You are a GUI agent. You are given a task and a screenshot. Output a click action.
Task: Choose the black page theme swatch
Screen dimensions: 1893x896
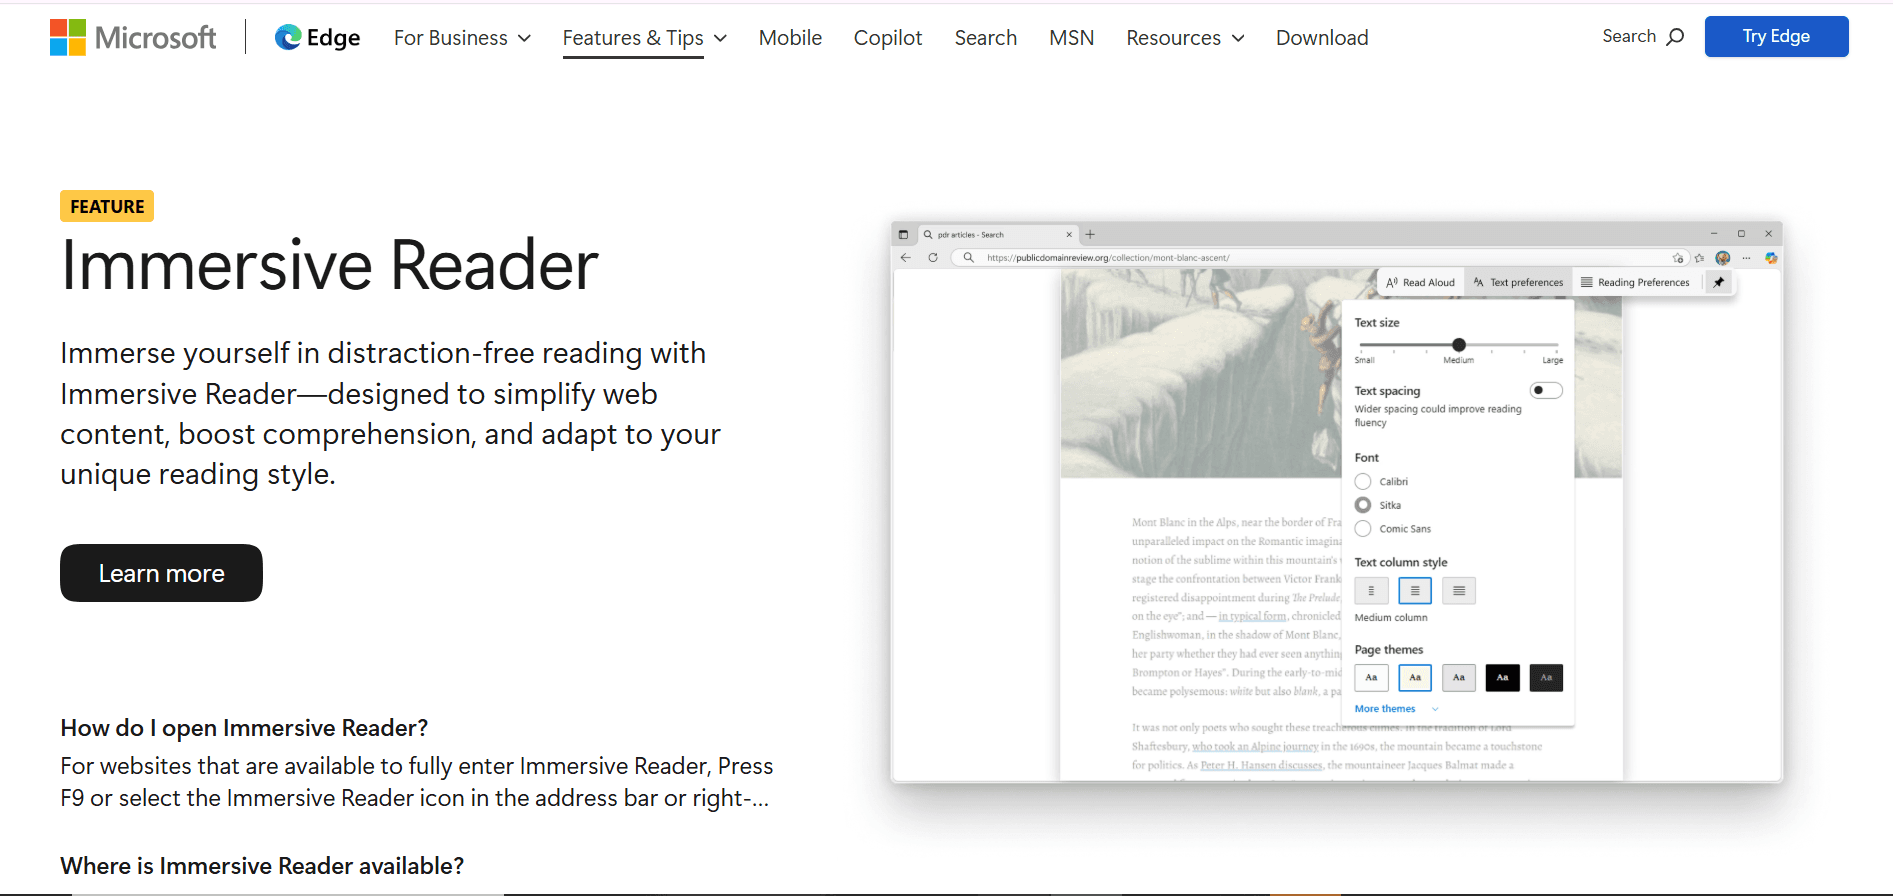(x=1503, y=678)
